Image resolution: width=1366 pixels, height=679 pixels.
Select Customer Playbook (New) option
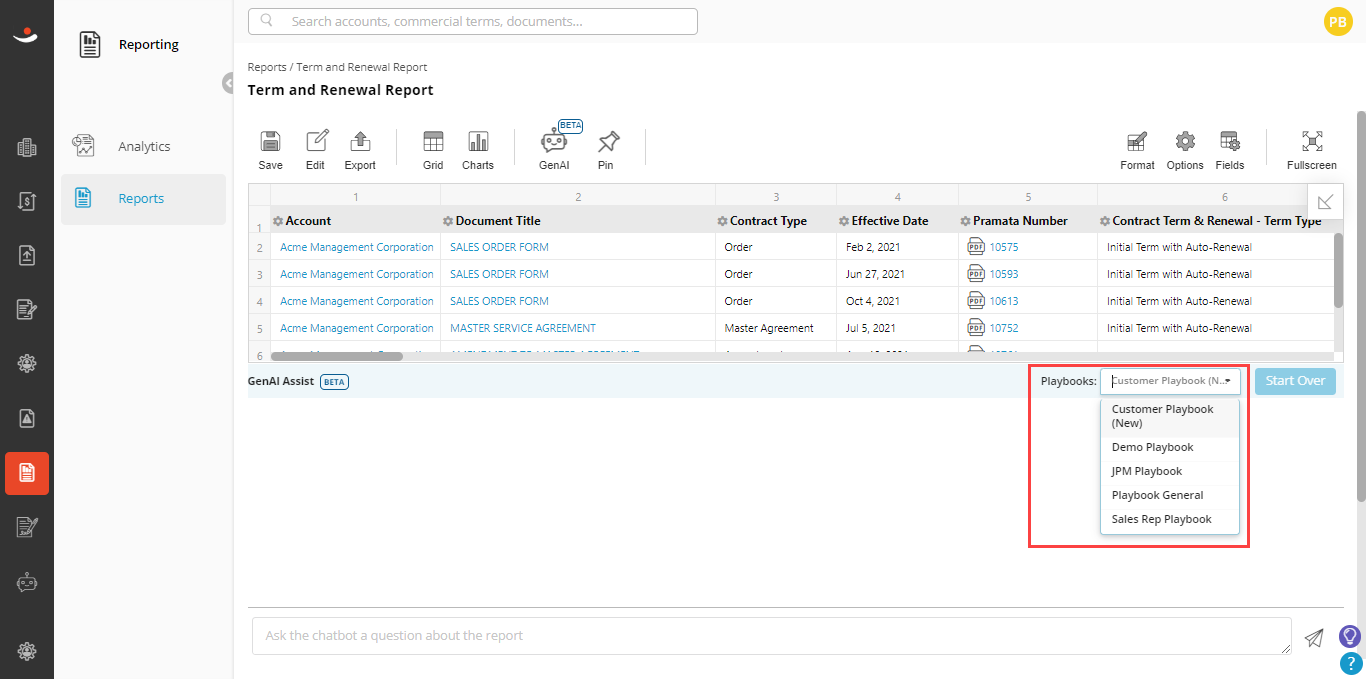[x=1170, y=416]
